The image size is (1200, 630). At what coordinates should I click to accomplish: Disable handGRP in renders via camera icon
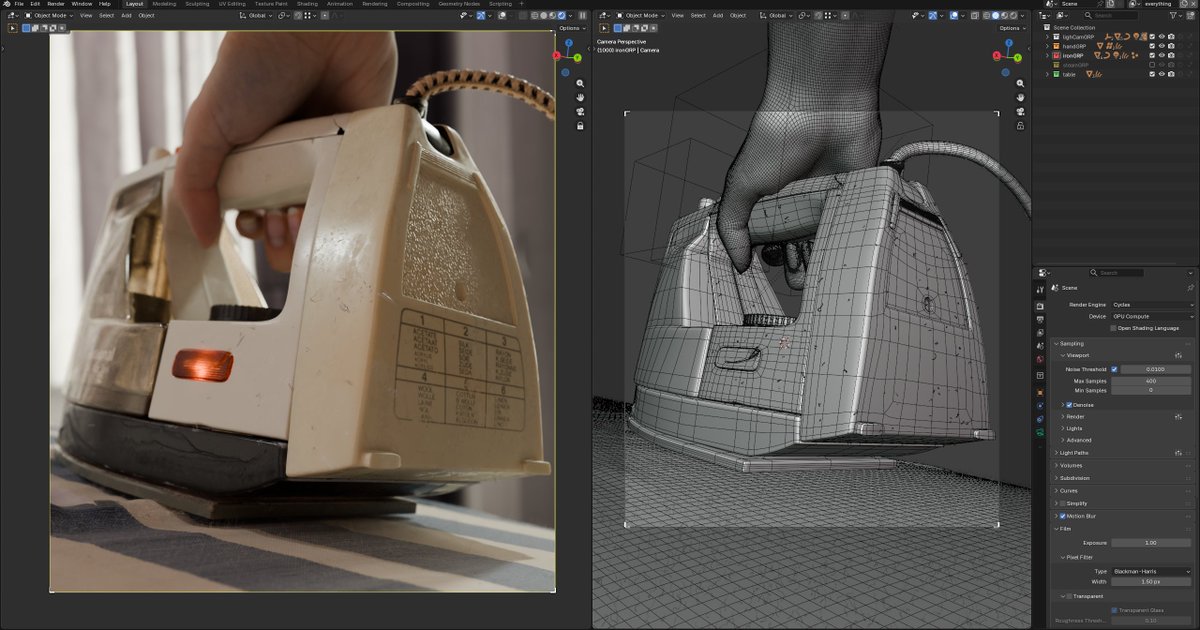[1171, 46]
